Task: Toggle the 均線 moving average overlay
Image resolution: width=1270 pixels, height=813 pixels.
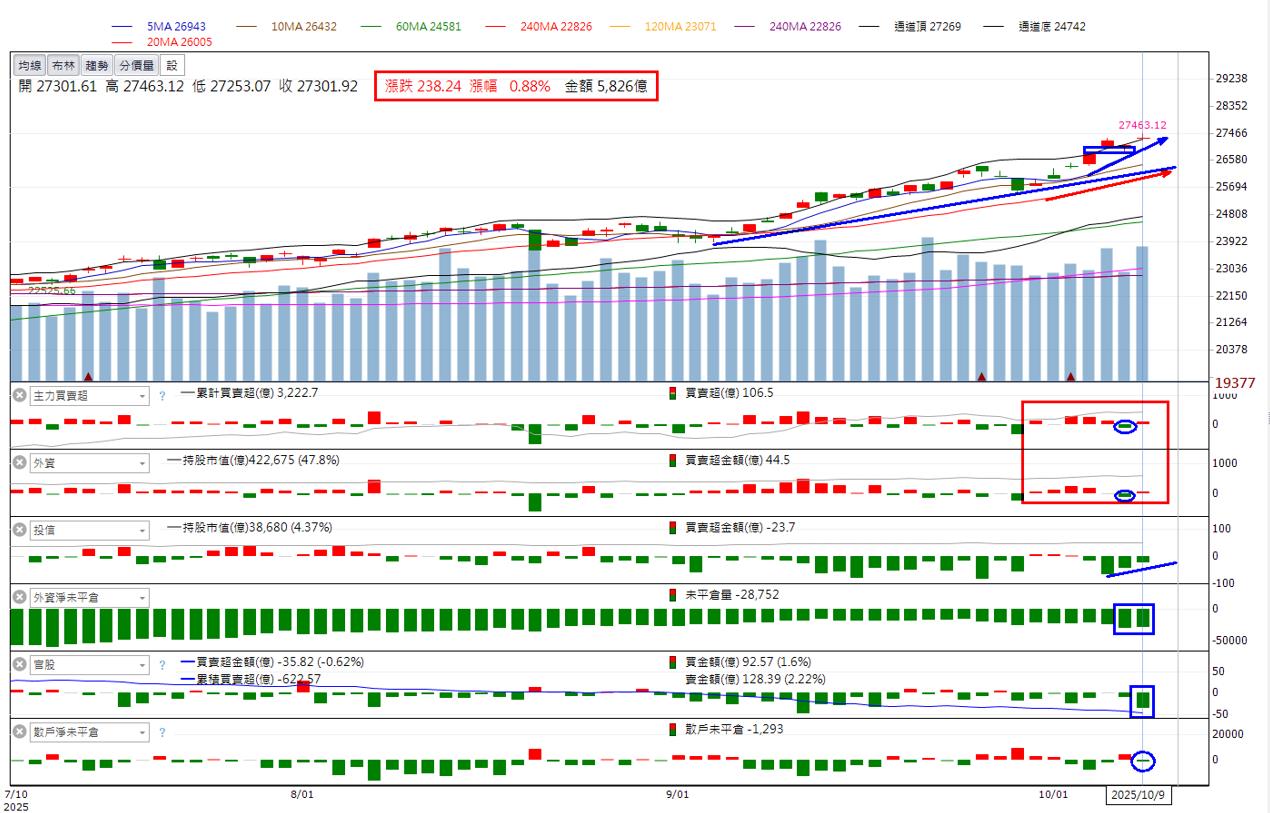Action: click(x=30, y=66)
